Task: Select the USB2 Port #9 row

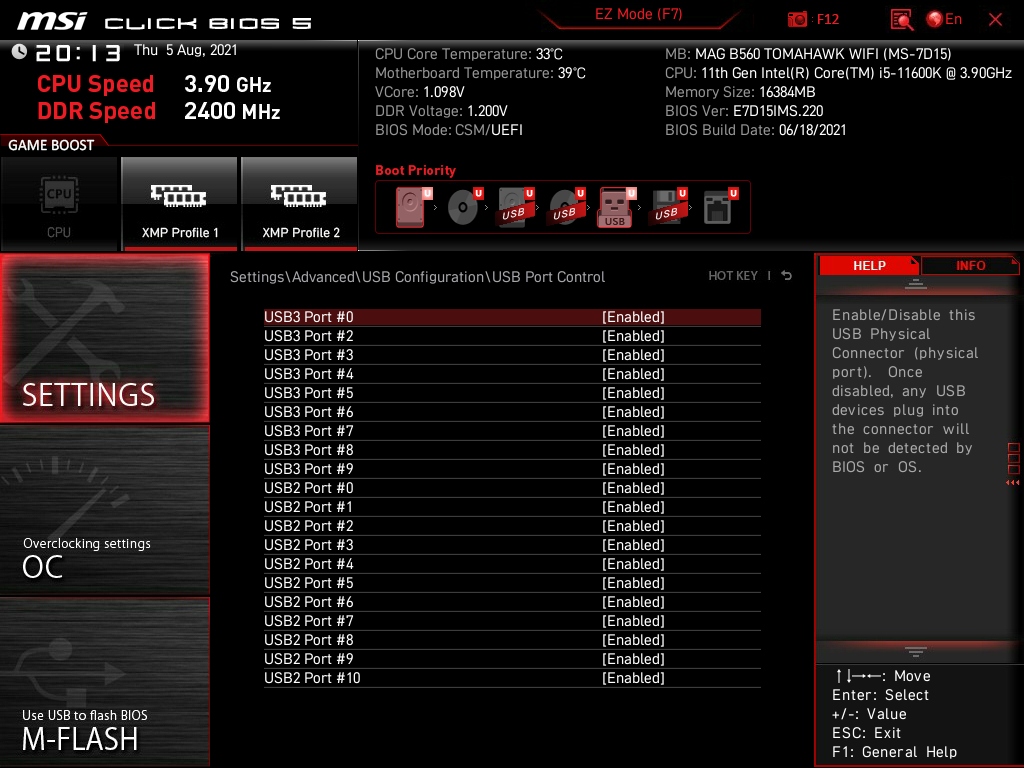Action: pyautogui.click(x=512, y=659)
